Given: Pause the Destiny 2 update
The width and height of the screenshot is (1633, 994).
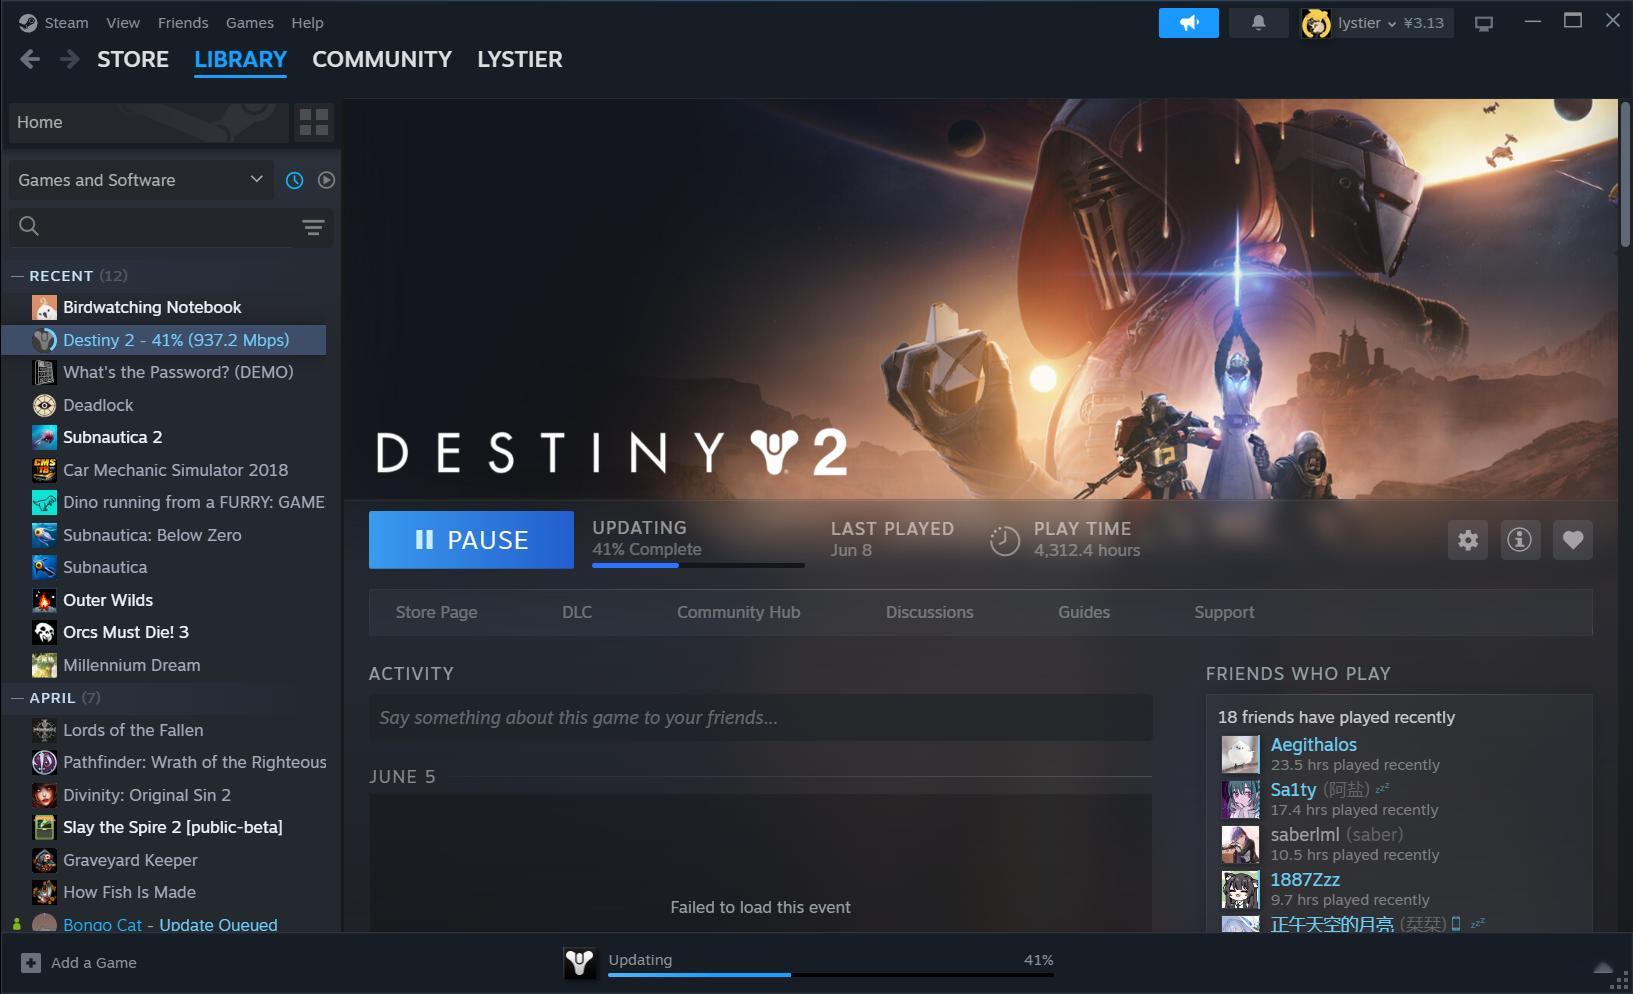Looking at the screenshot, I should coord(471,540).
